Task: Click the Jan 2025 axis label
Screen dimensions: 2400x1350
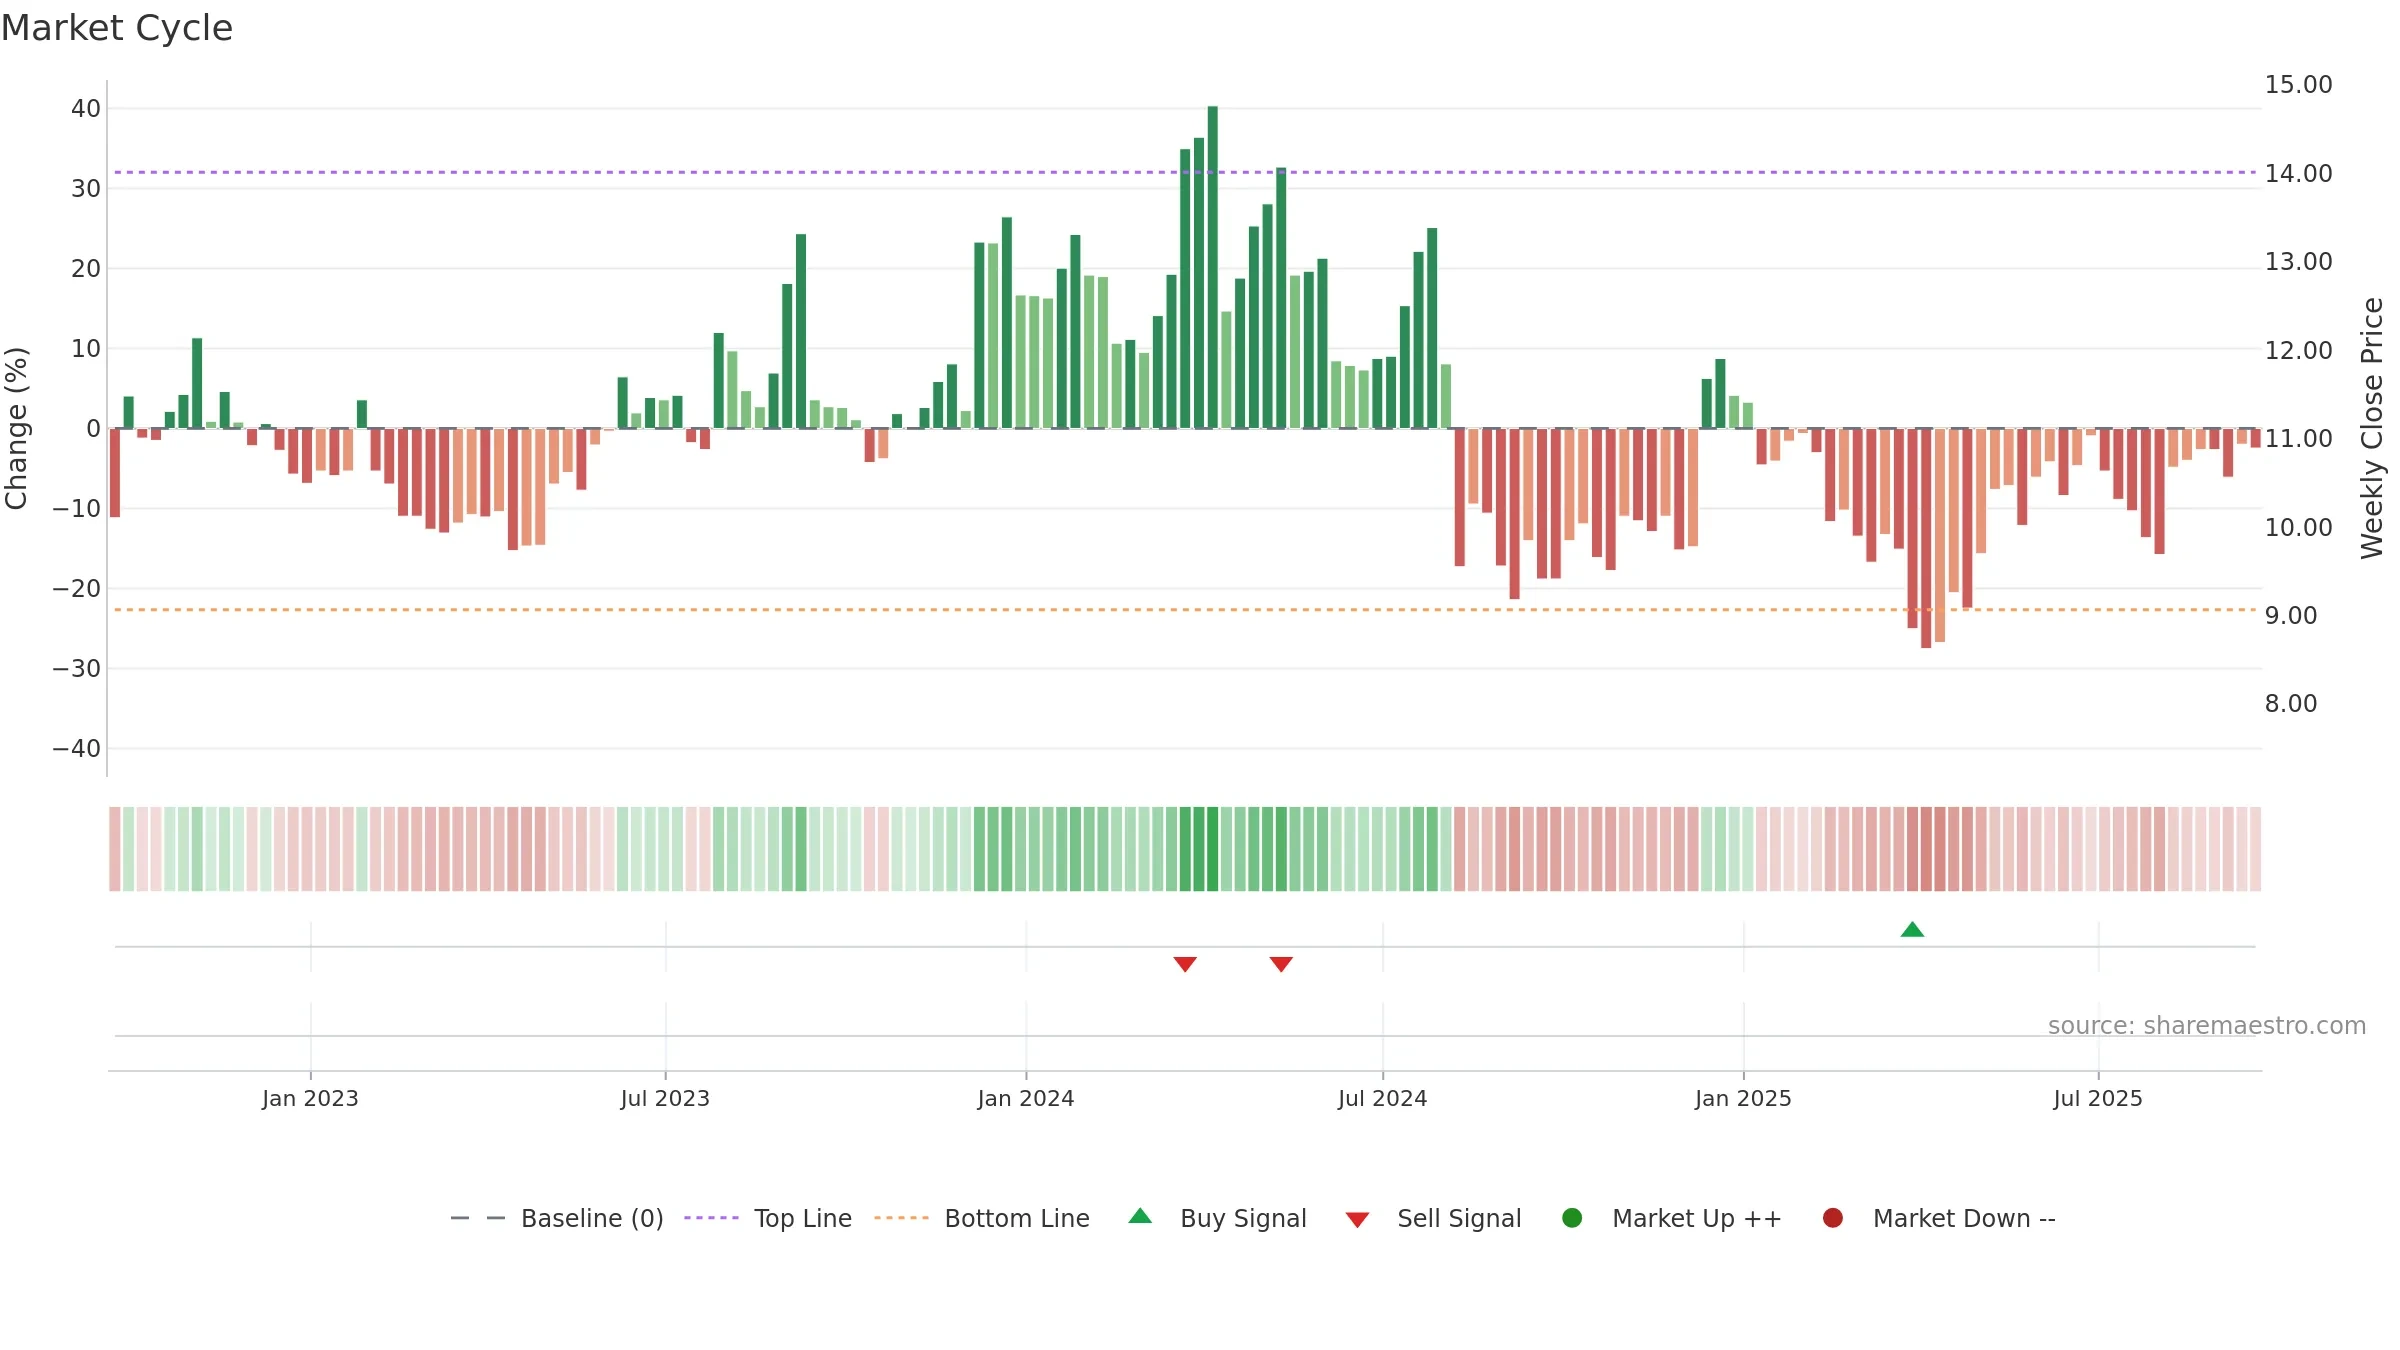Action: [1743, 1098]
